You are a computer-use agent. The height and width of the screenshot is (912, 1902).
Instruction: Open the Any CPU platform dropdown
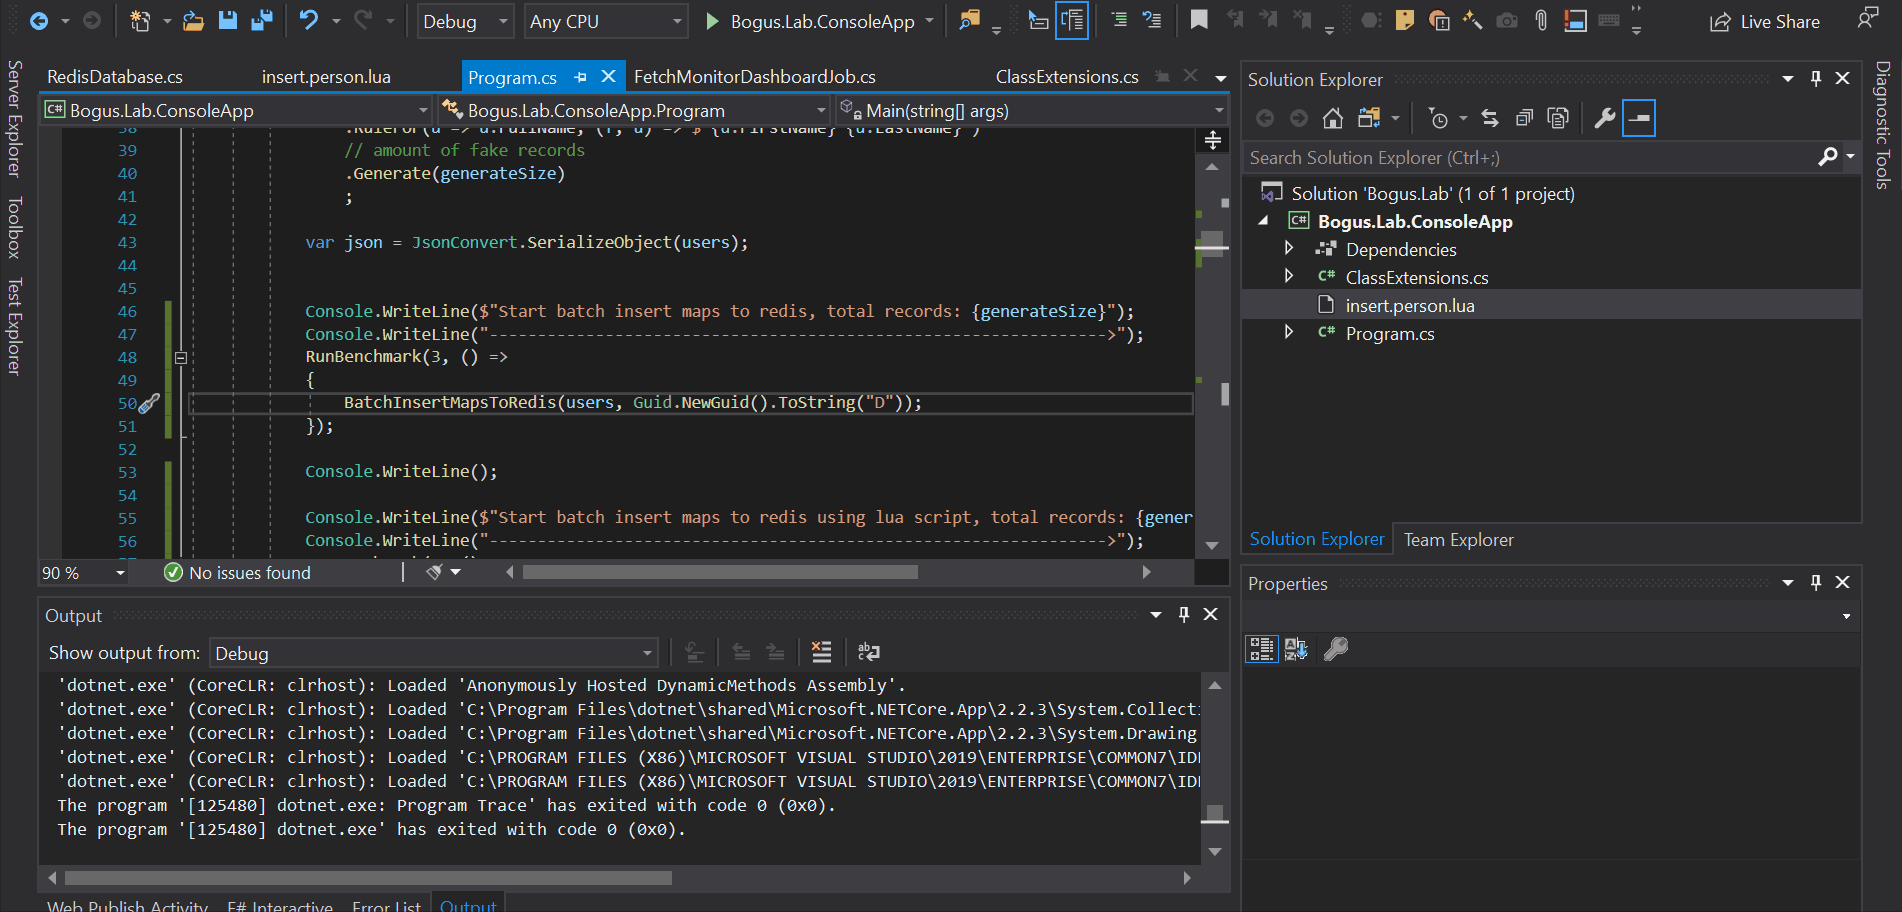click(x=605, y=22)
